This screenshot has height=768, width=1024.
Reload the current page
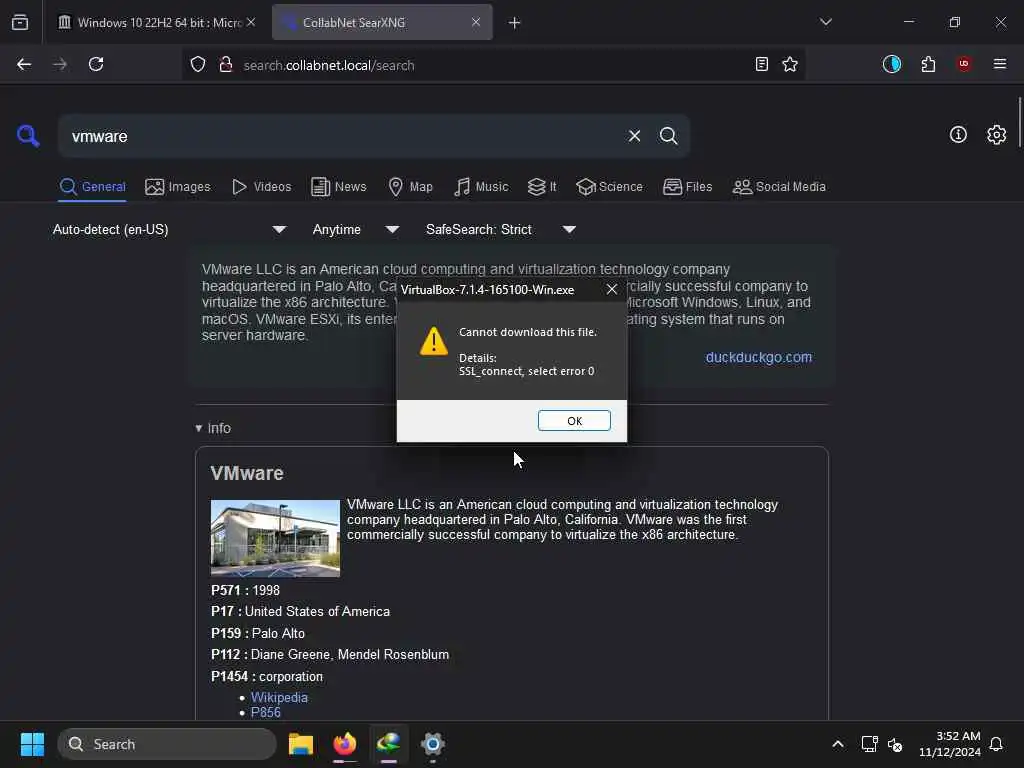[96, 64]
